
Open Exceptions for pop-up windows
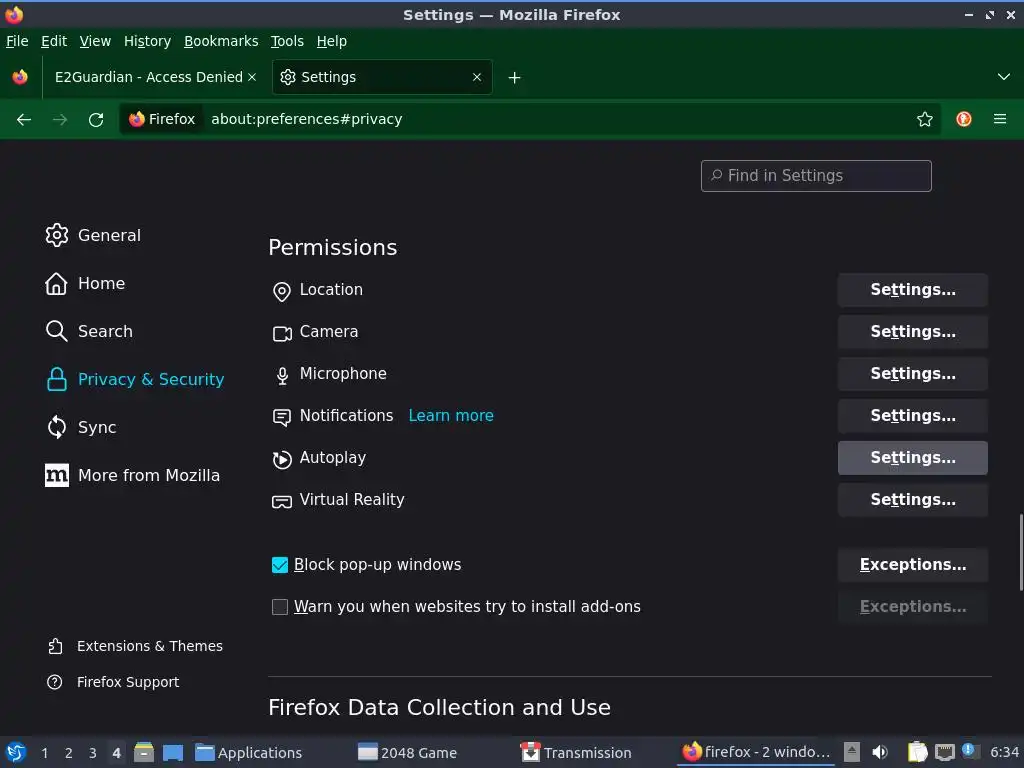pos(912,565)
